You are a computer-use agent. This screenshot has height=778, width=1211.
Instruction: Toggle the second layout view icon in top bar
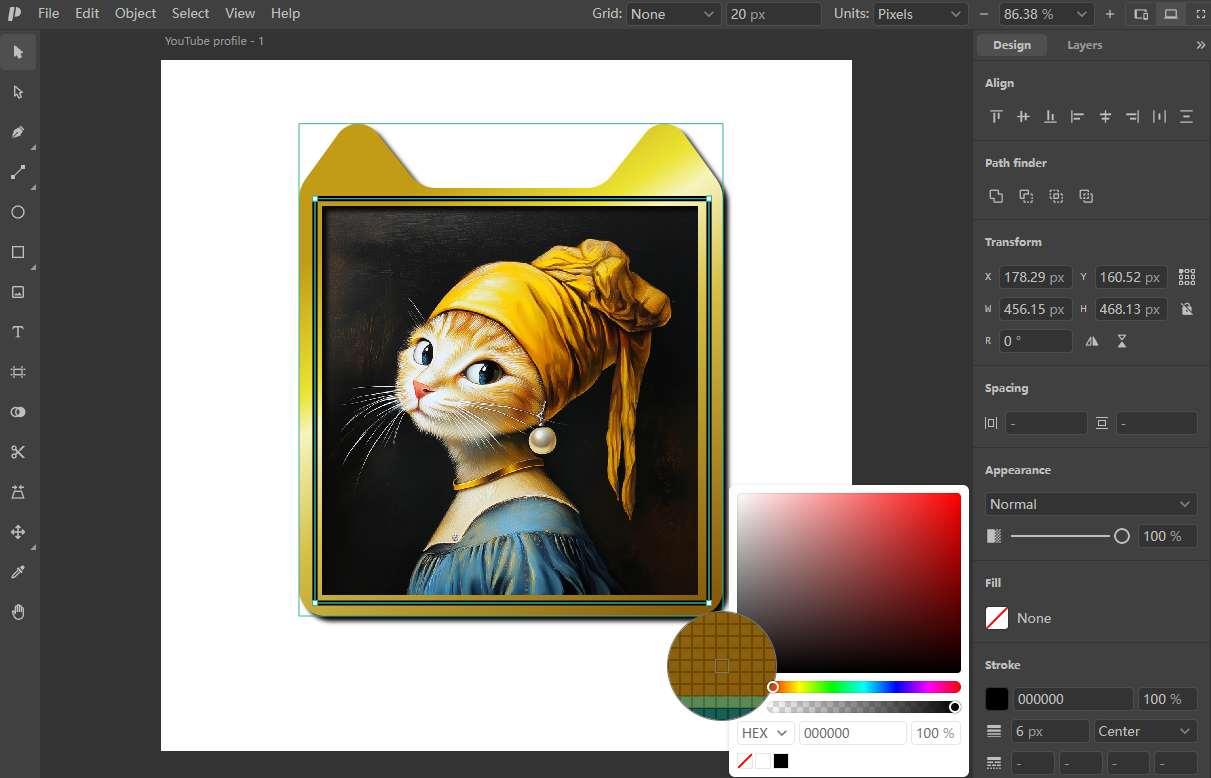(1170, 14)
